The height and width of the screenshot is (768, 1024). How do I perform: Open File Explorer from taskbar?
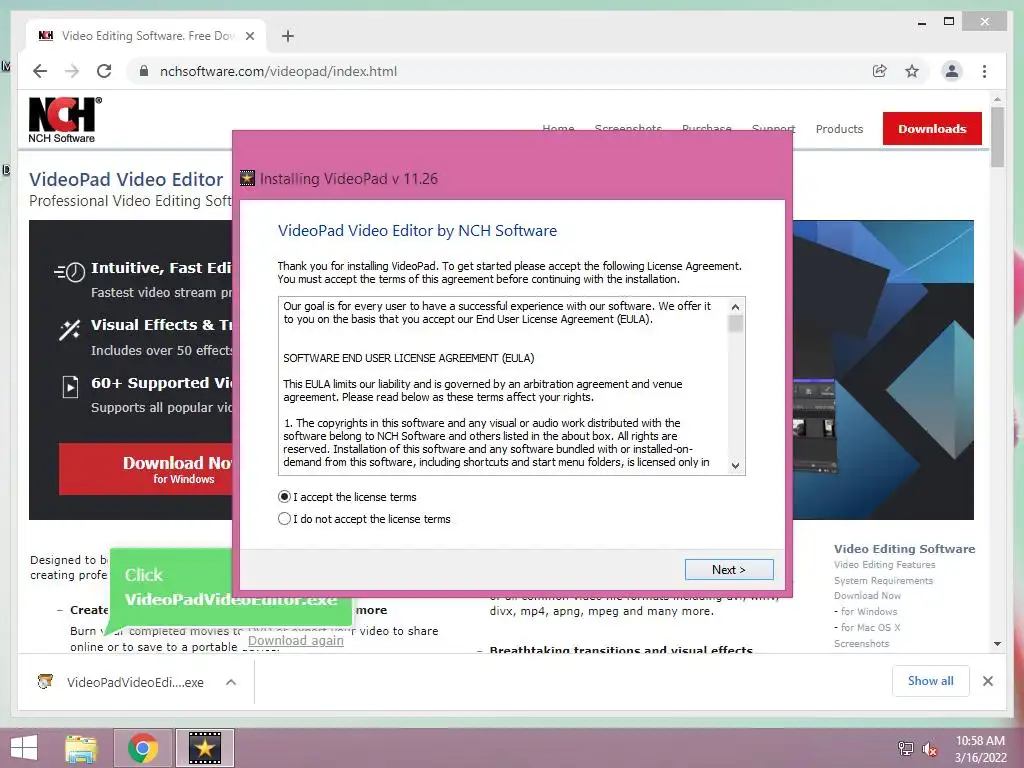click(81, 748)
